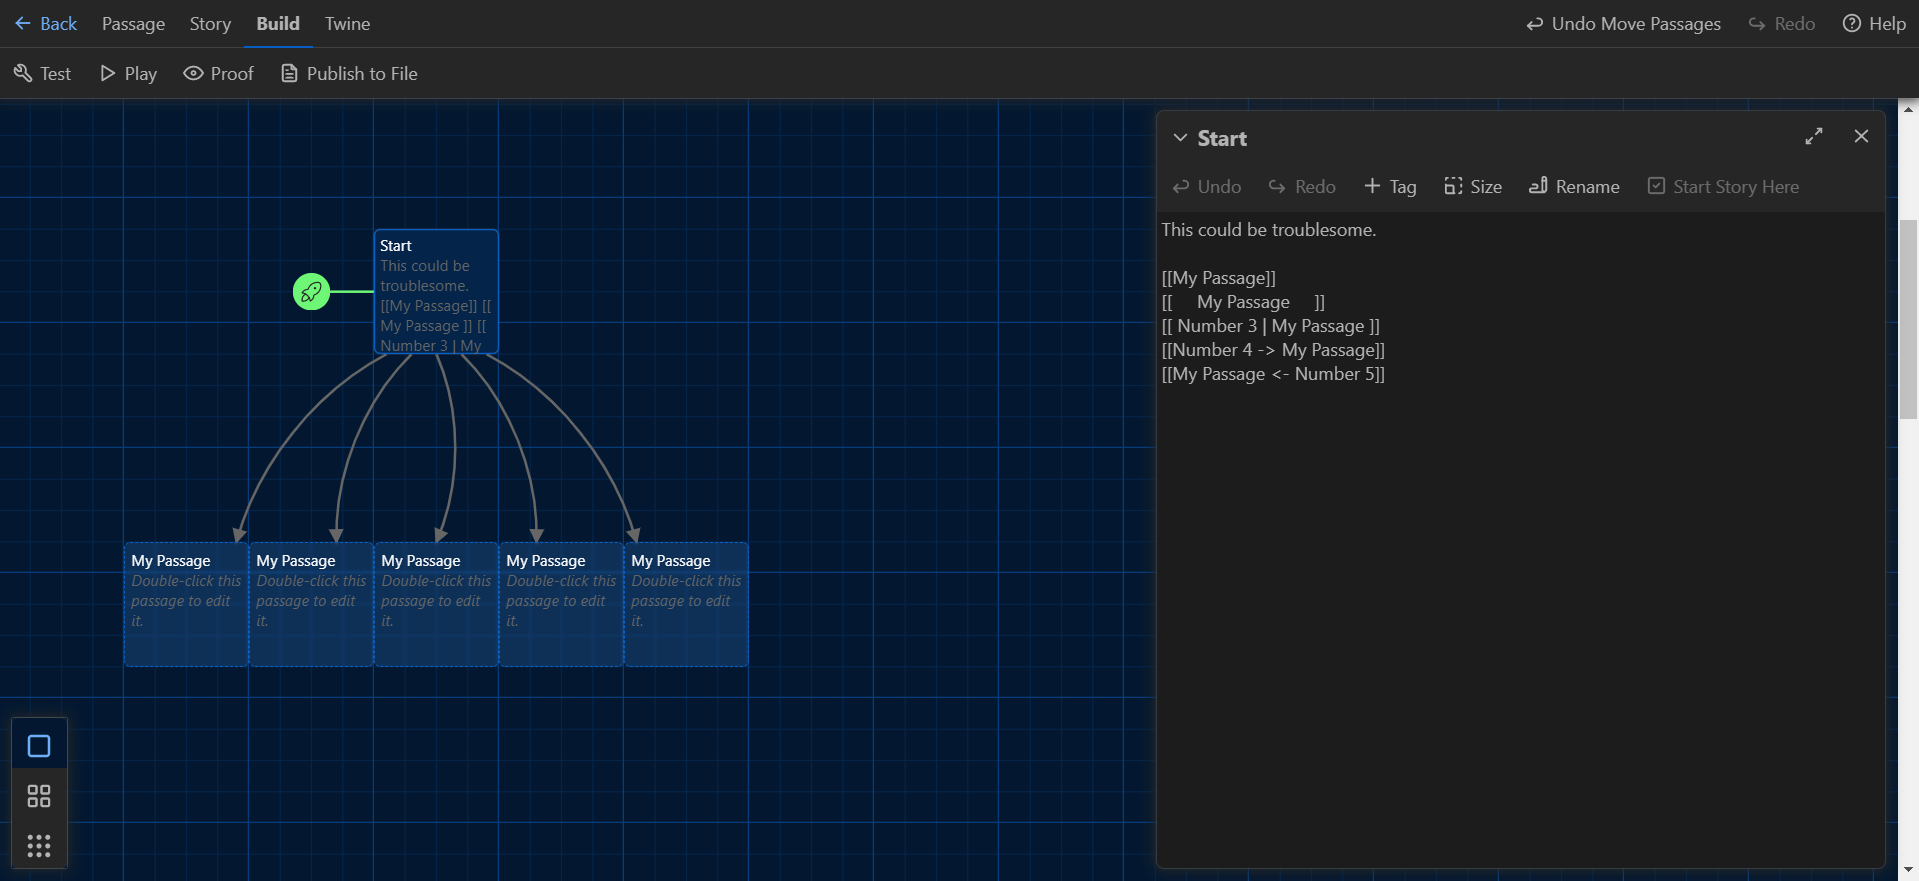Rename the Start passage
This screenshot has width=1919, height=881.
coord(1574,186)
